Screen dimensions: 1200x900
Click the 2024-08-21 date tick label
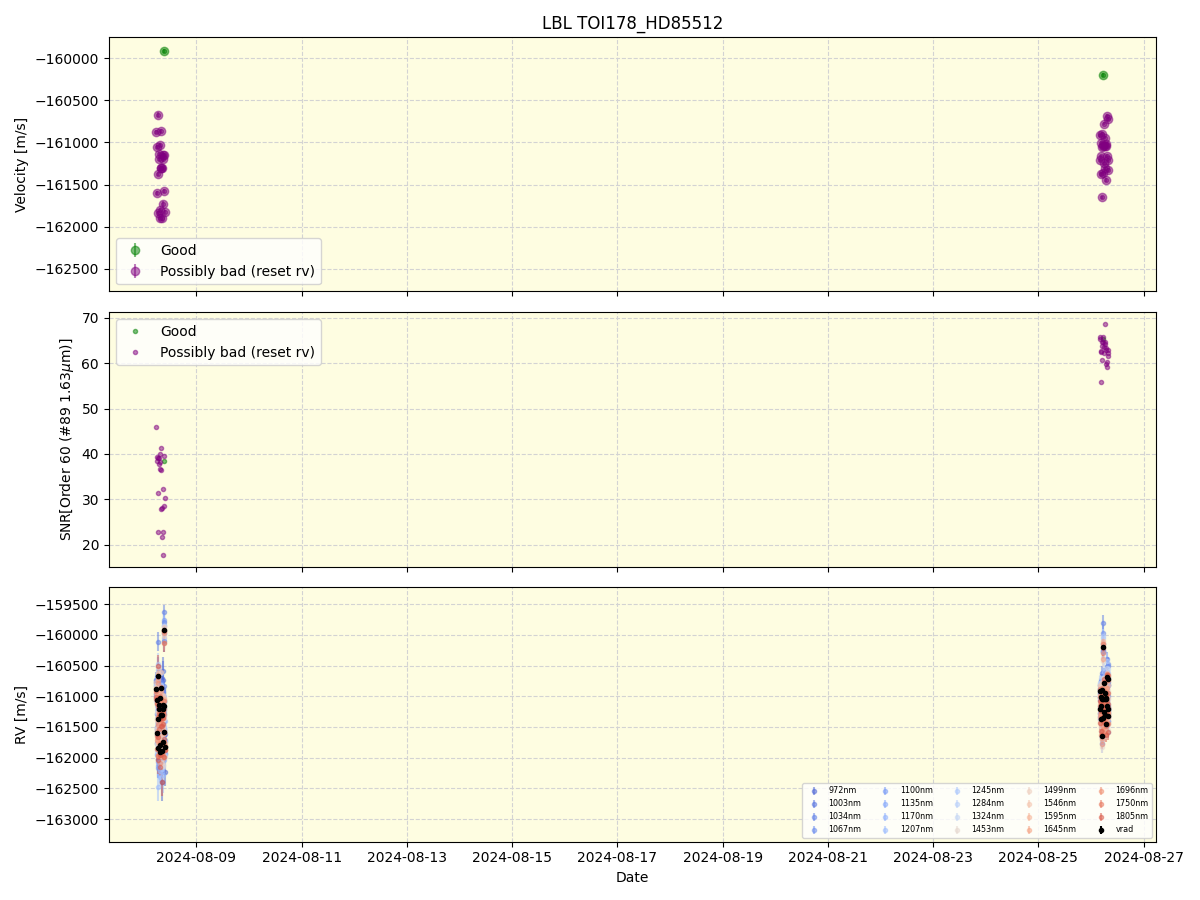[828, 856]
